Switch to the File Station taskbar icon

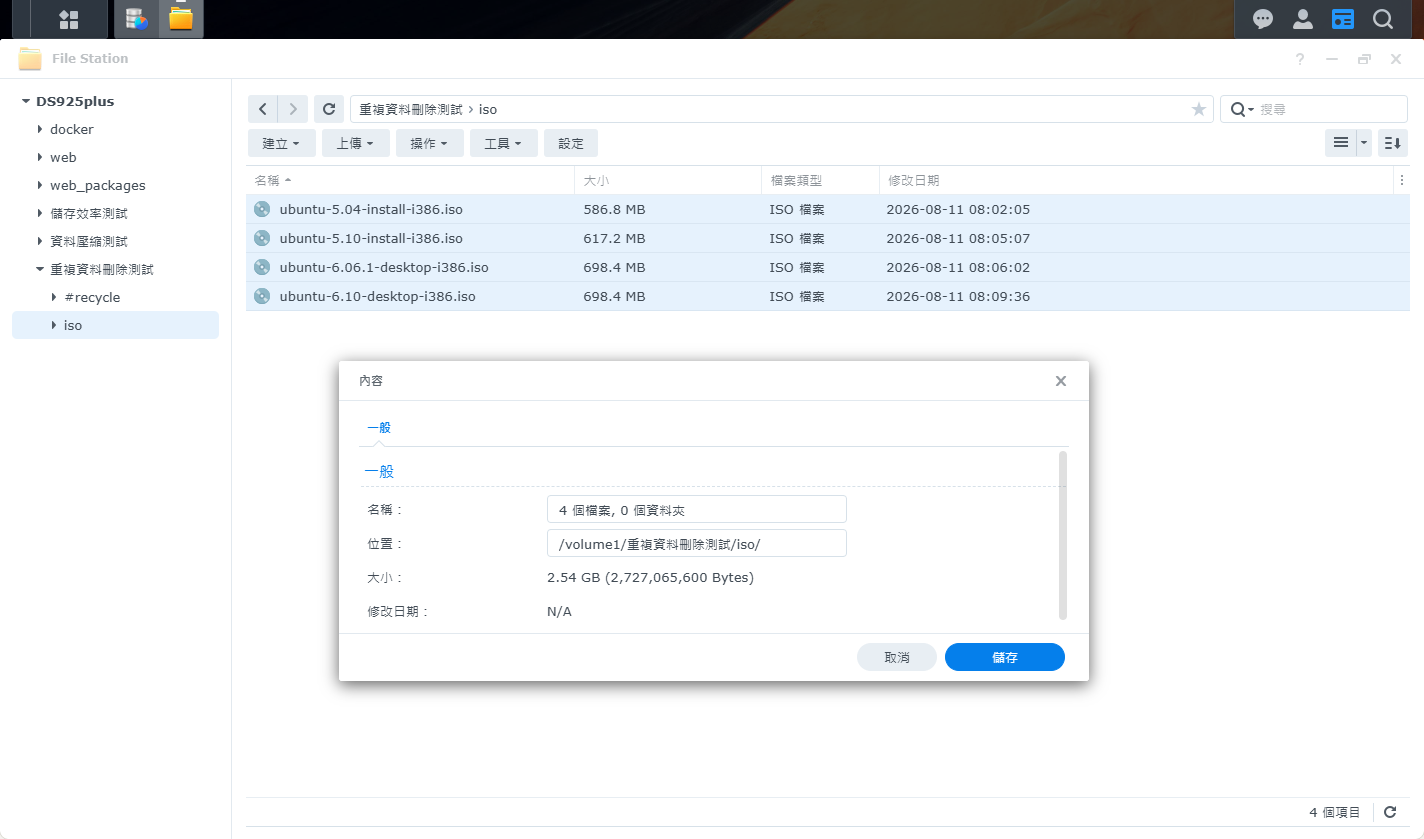pyautogui.click(x=181, y=19)
